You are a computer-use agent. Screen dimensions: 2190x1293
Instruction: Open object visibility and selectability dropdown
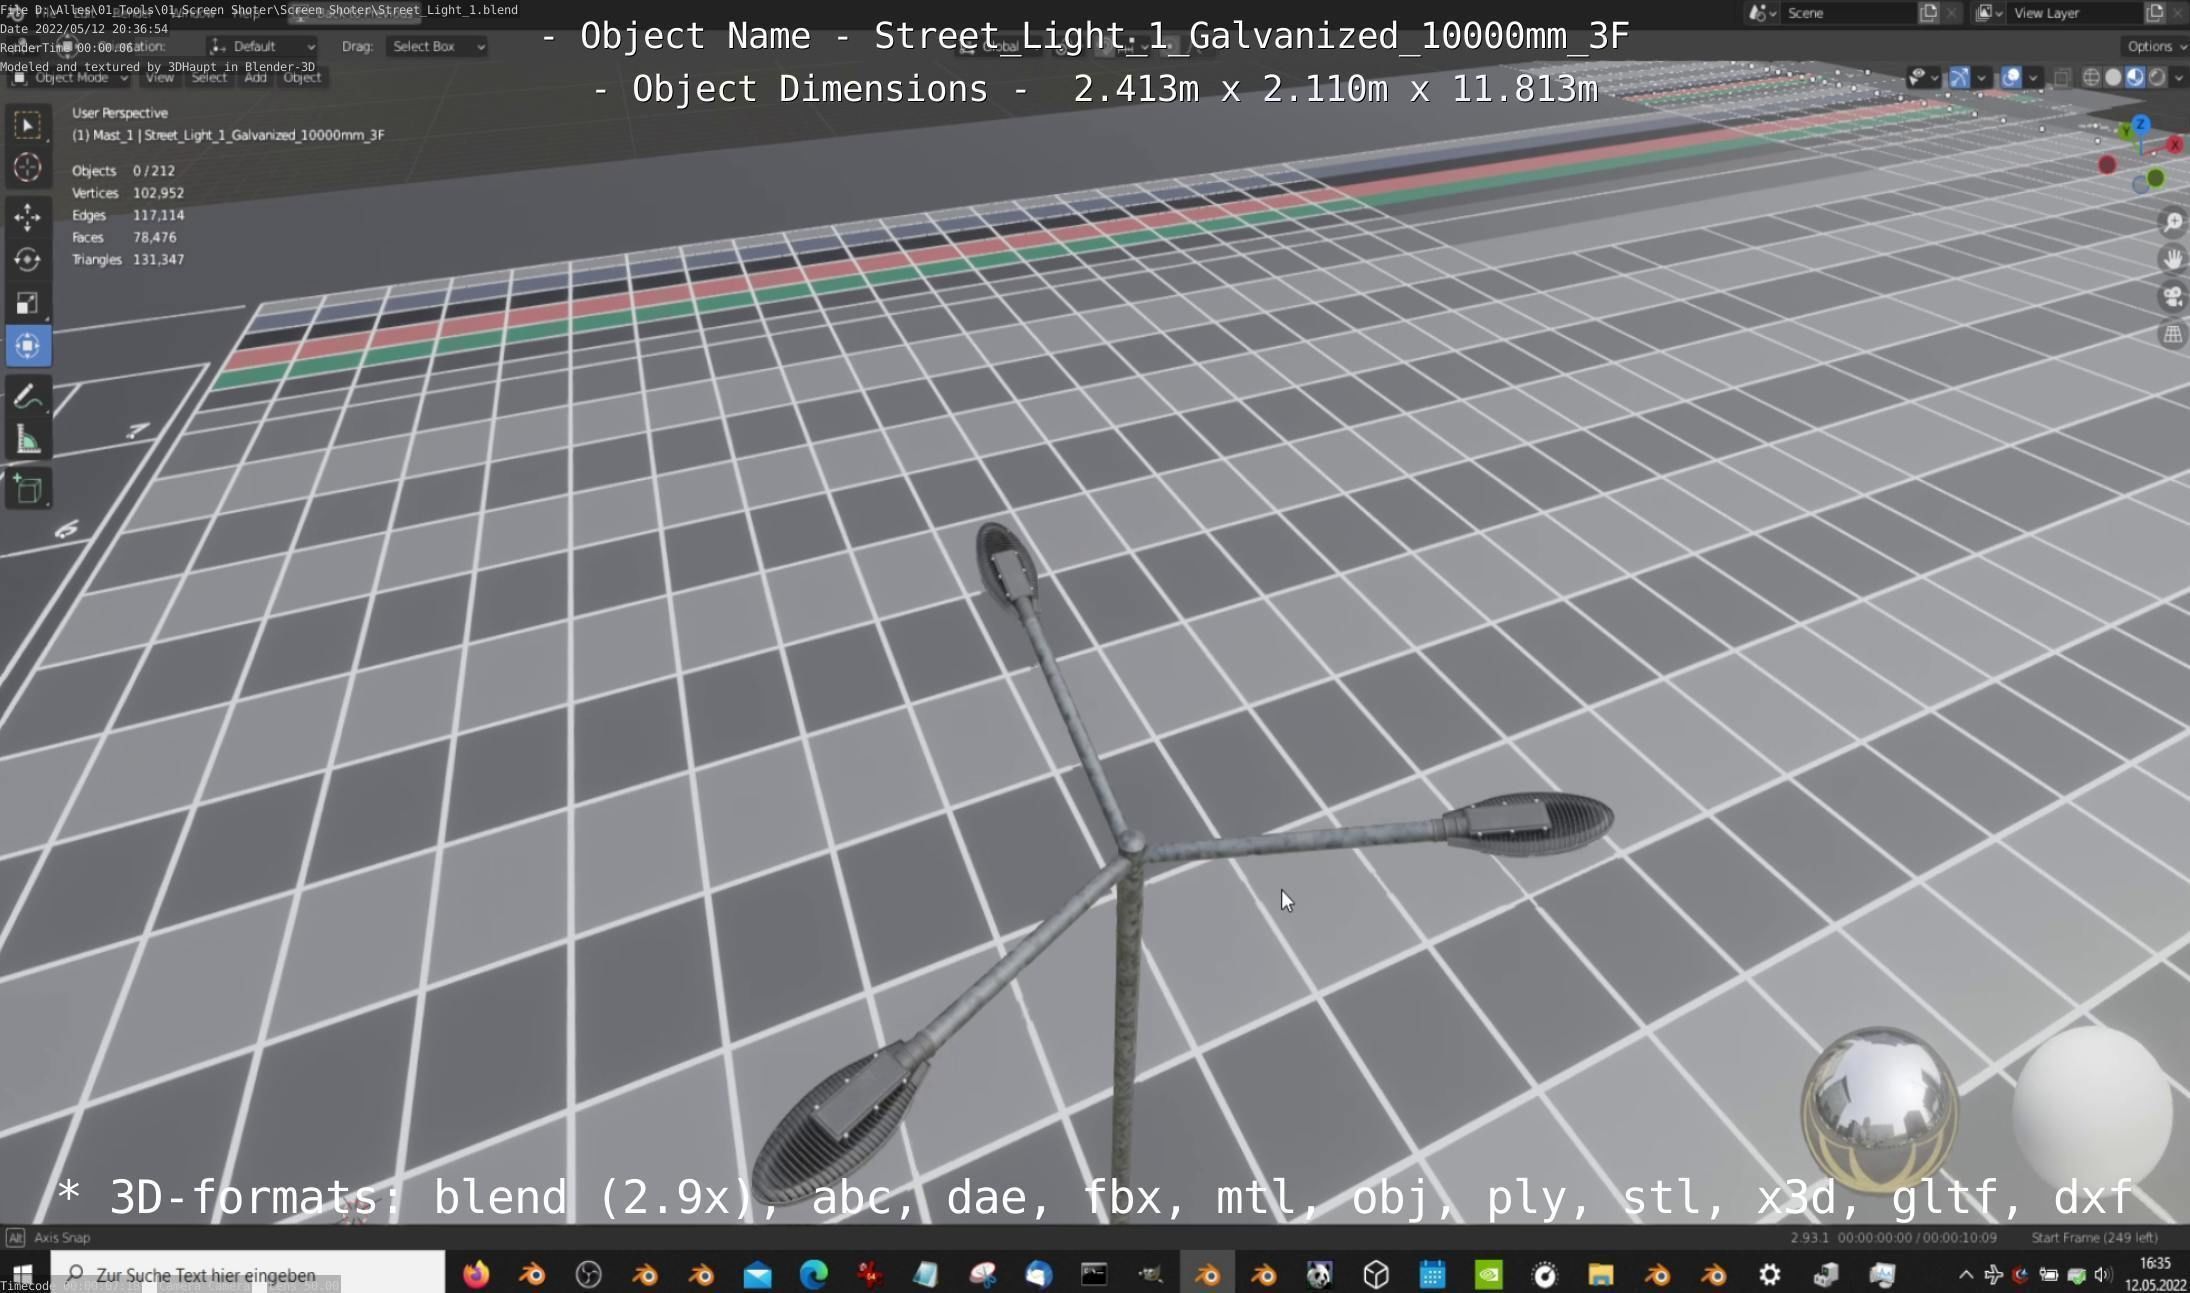tap(1923, 77)
